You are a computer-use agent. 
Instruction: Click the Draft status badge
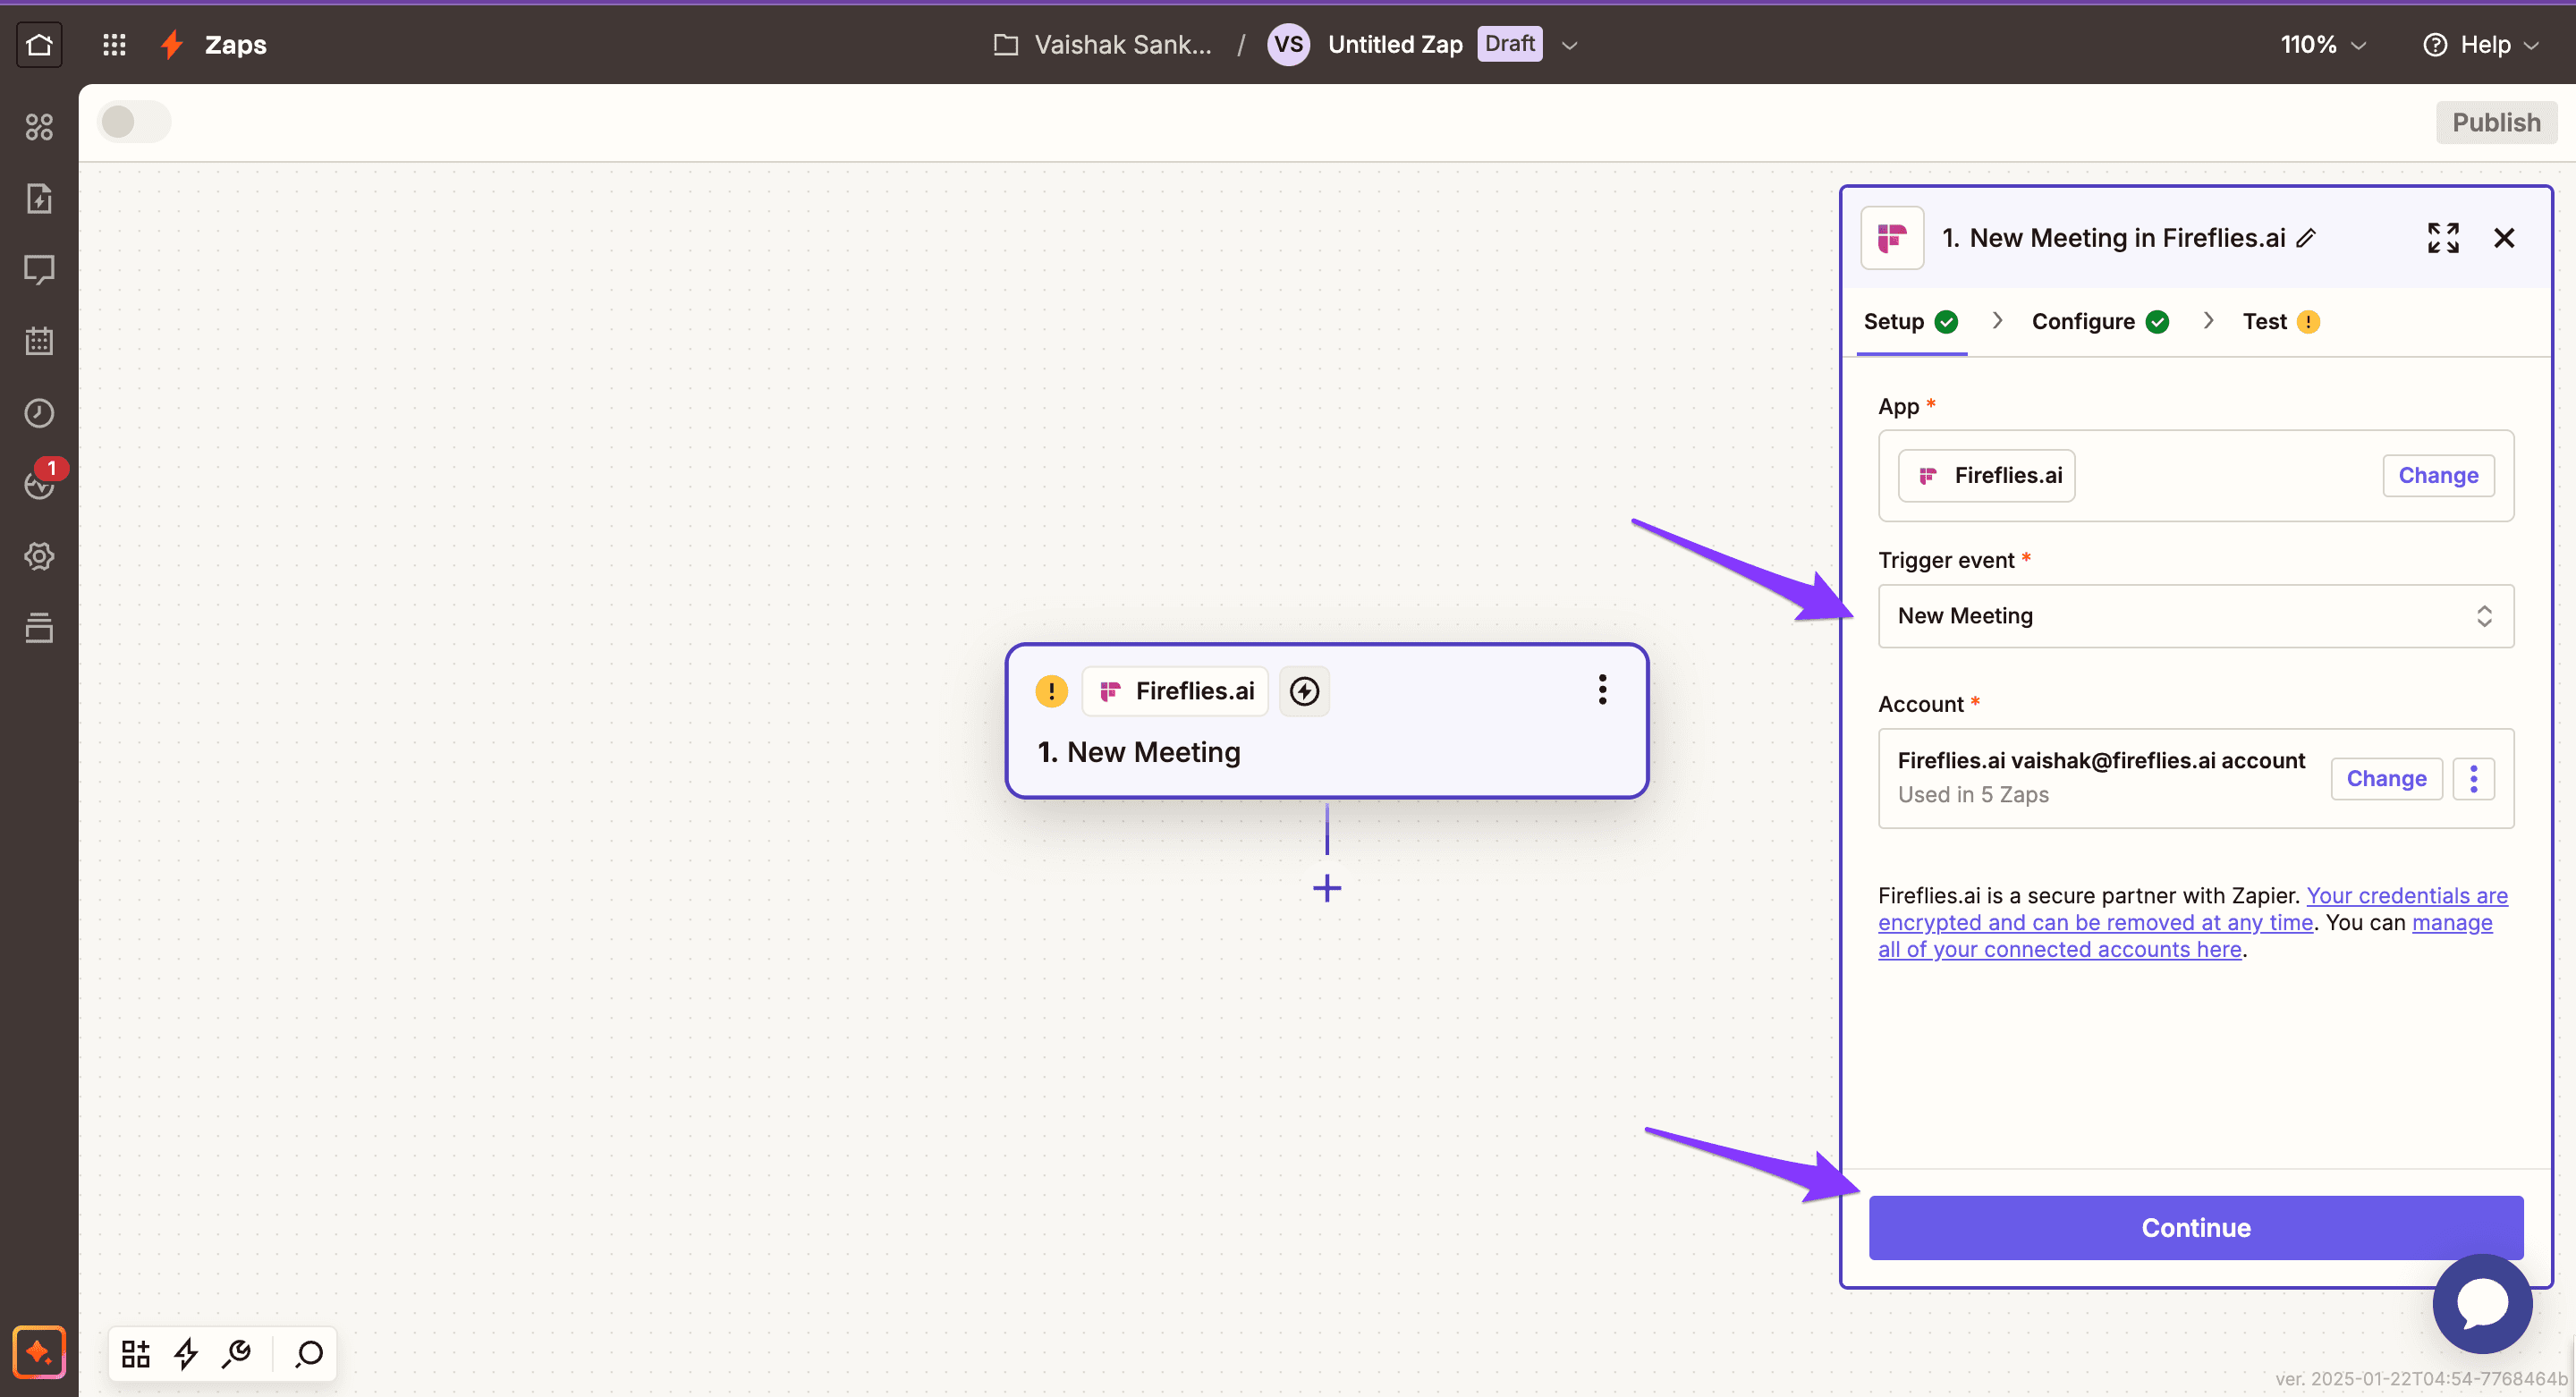click(1509, 44)
